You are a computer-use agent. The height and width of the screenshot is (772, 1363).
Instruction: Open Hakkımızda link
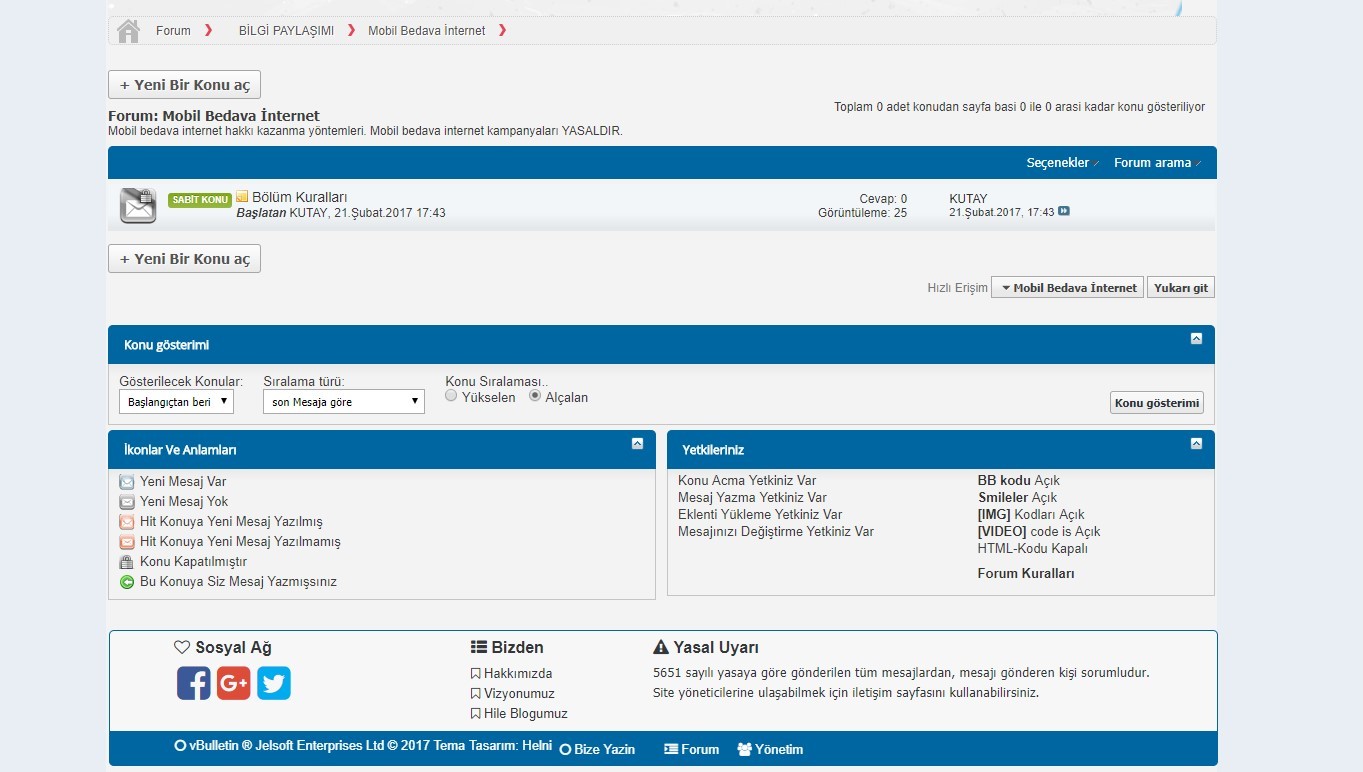coord(518,674)
